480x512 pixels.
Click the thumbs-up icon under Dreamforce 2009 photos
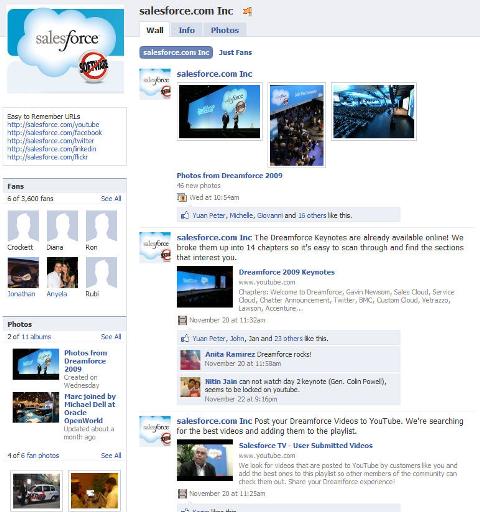185,215
